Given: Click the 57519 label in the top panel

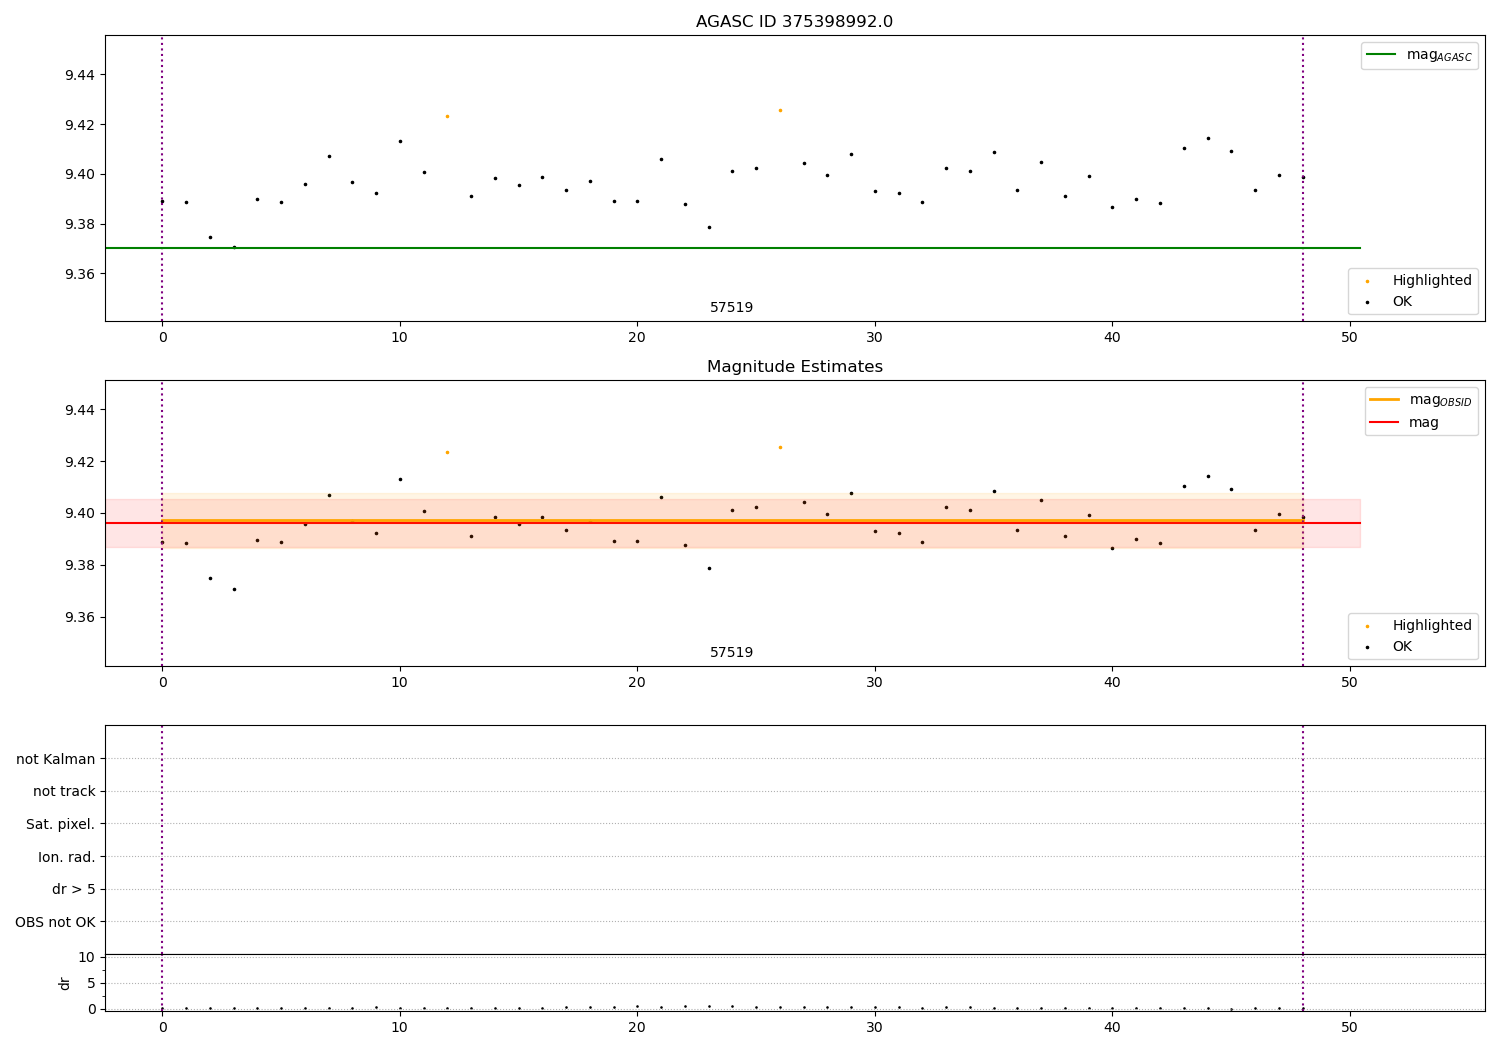Looking at the screenshot, I should click(x=731, y=308).
